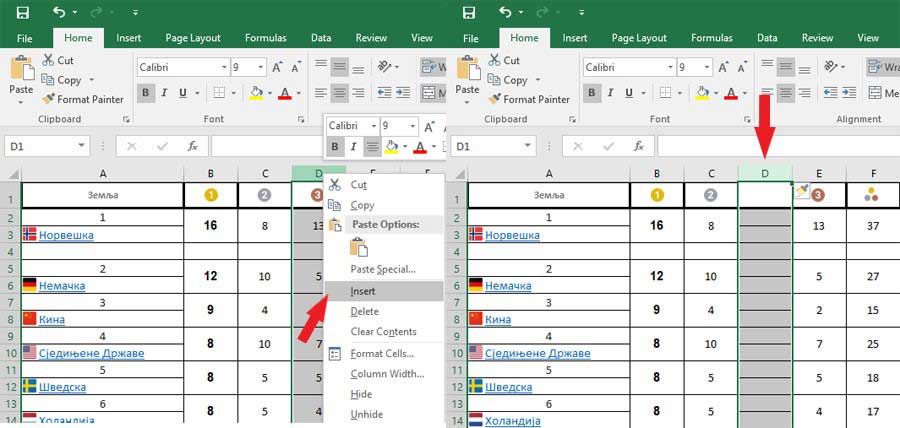The image size is (900, 428).
Task: Open the Customize Quick Access Toolbar dropdown, left window
Action: pyautogui.click(x=135, y=12)
